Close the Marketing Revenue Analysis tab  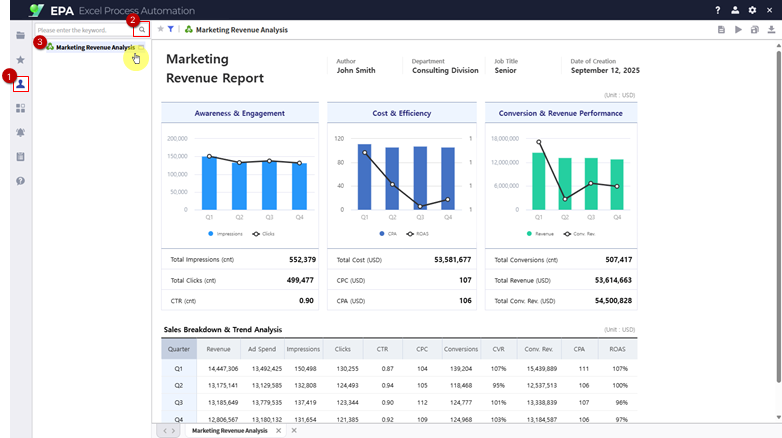pyautogui.click(x=279, y=430)
